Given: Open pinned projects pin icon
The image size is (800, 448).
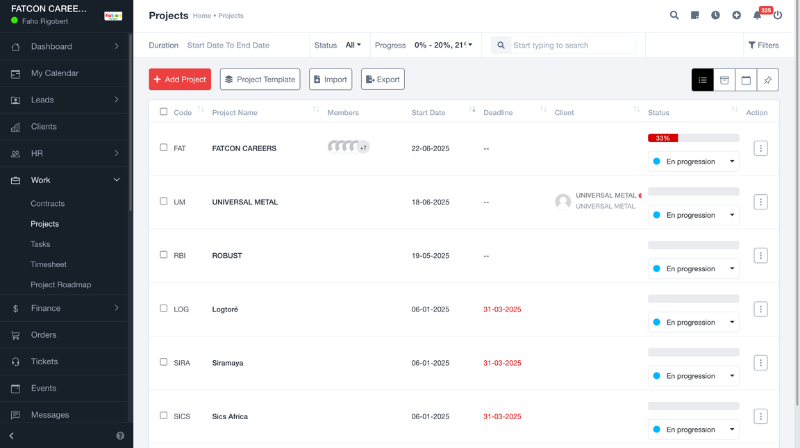Looking at the screenshot, I should coord(767,80).
